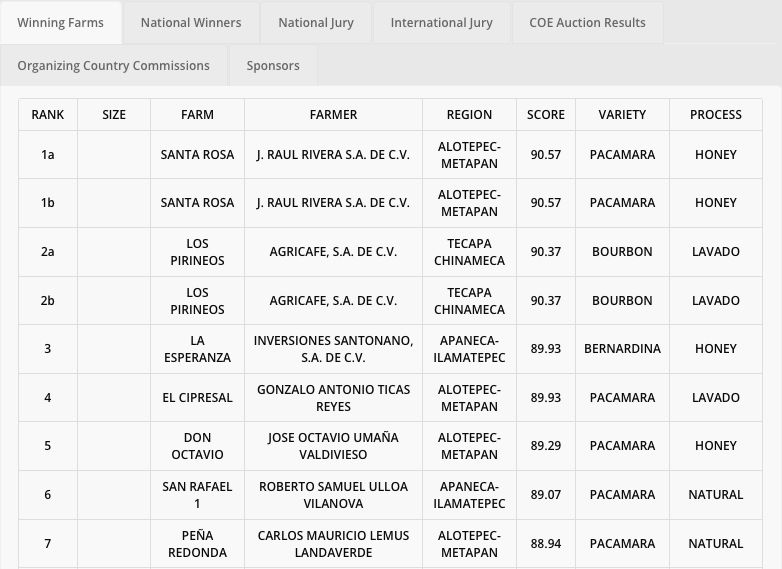Select score 90.37 in row 2b
Image resolution: width=782 pixels, height=569 pixels.
pos(546,301)
